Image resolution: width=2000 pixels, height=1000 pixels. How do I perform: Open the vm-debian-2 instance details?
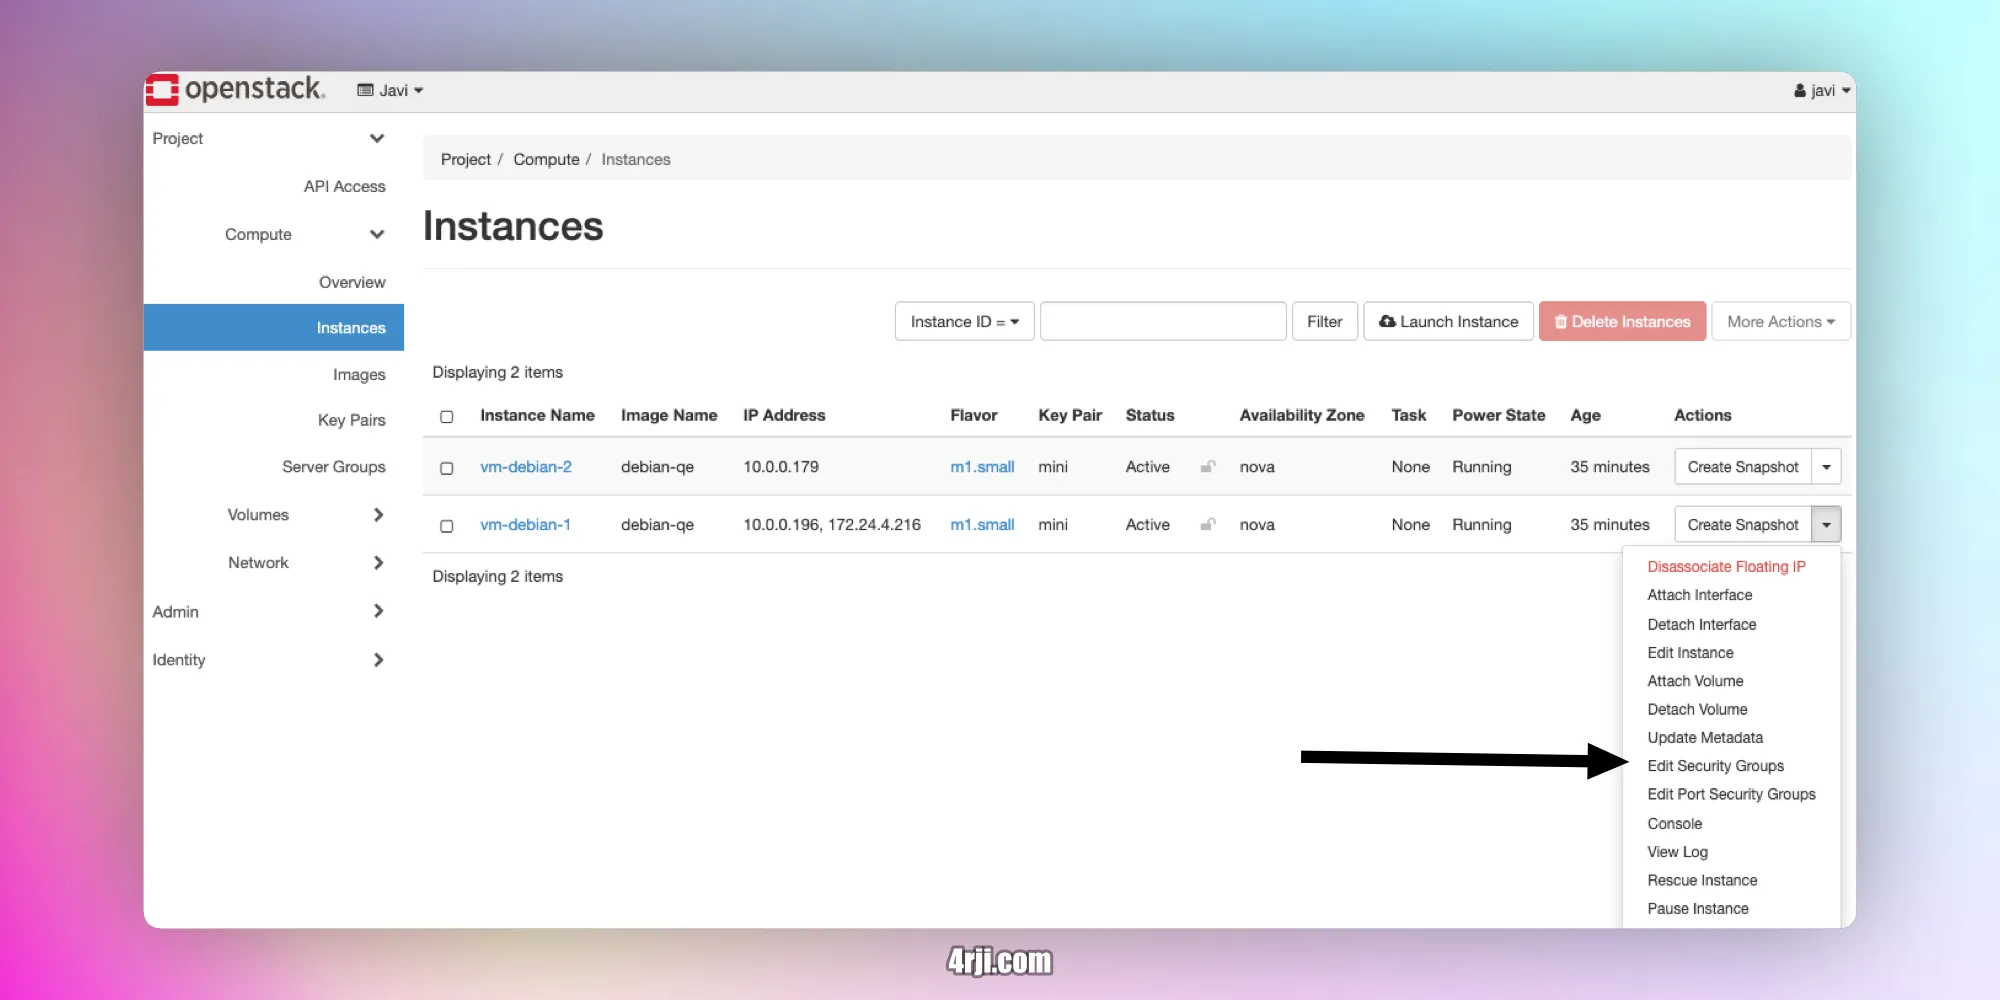[x=526, y=467]
